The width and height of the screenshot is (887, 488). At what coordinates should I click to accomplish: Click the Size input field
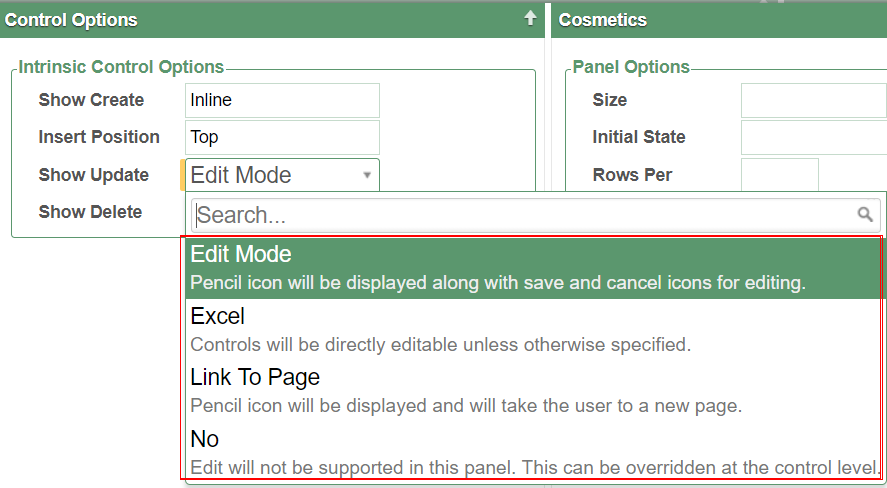click(x=812, y=100)
